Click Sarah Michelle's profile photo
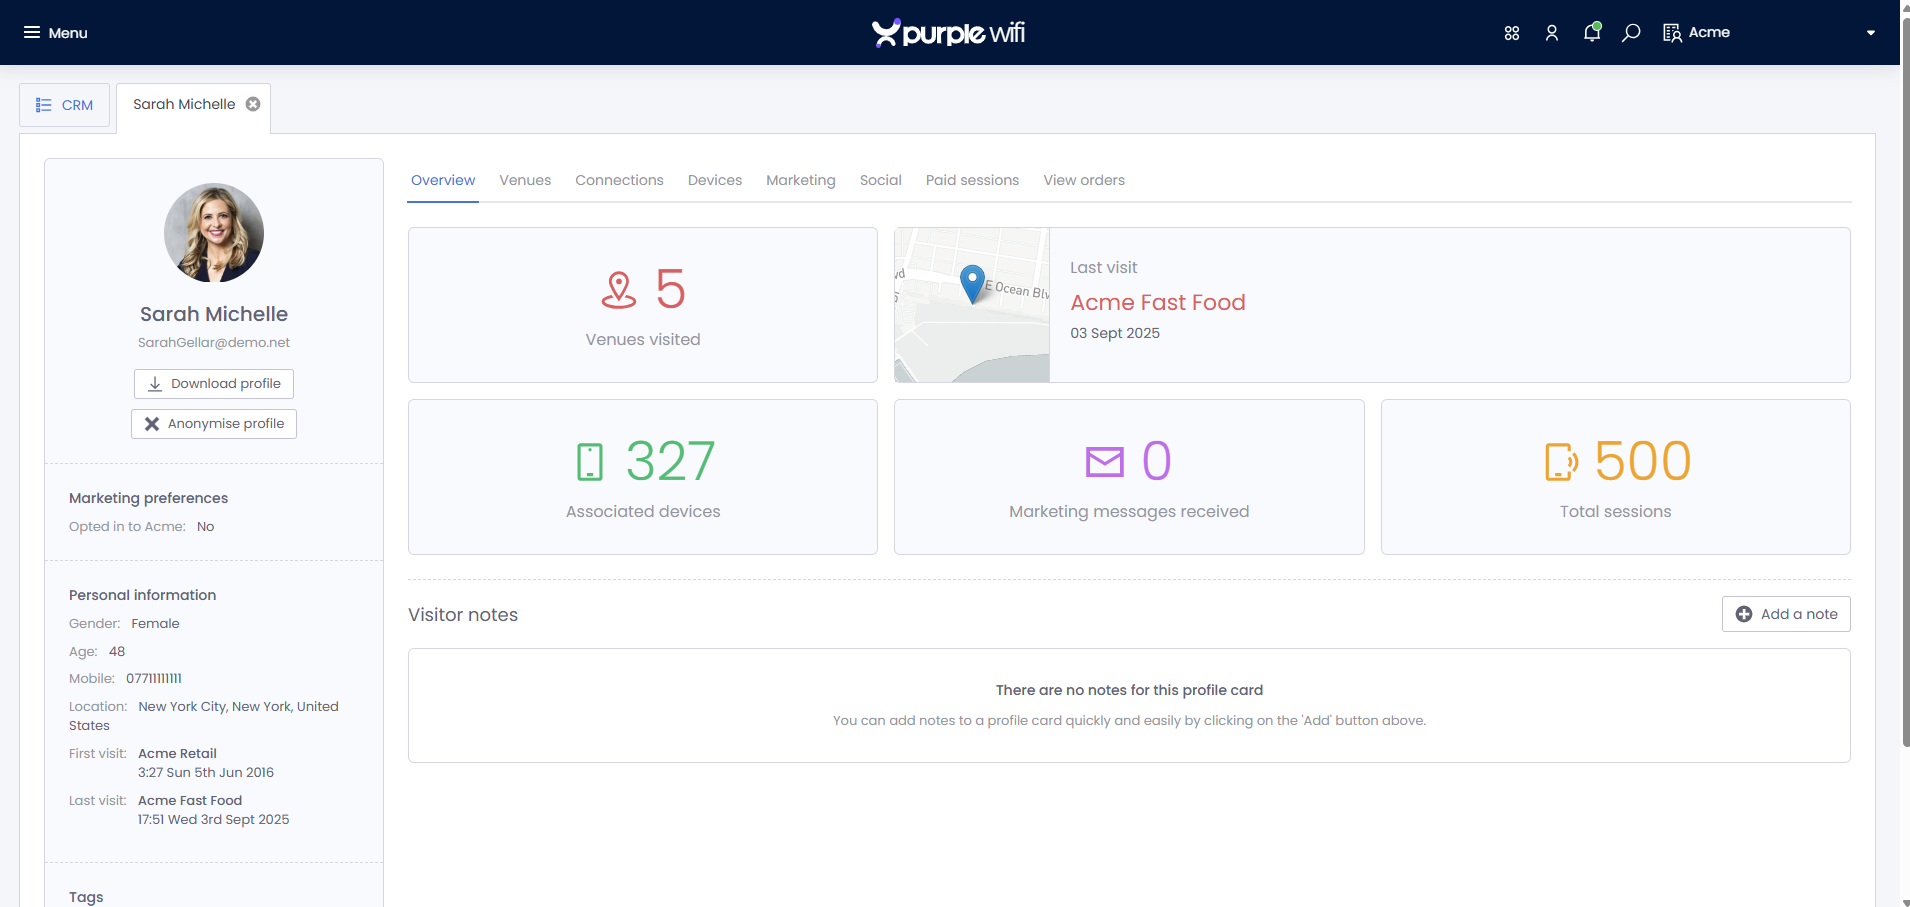 click(214, 233)
